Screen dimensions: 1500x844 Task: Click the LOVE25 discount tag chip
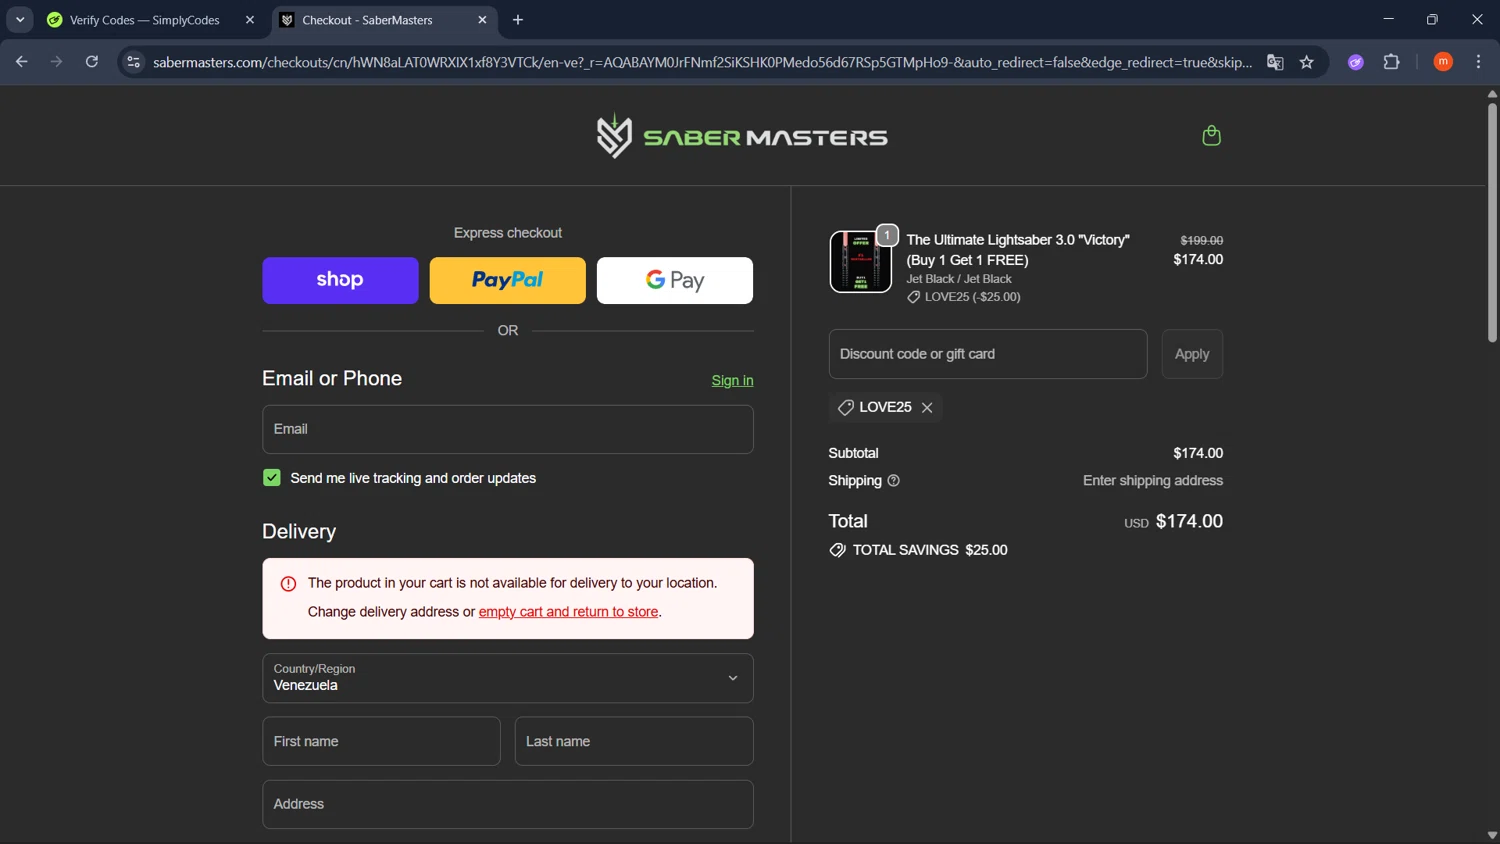pos(885,408)
